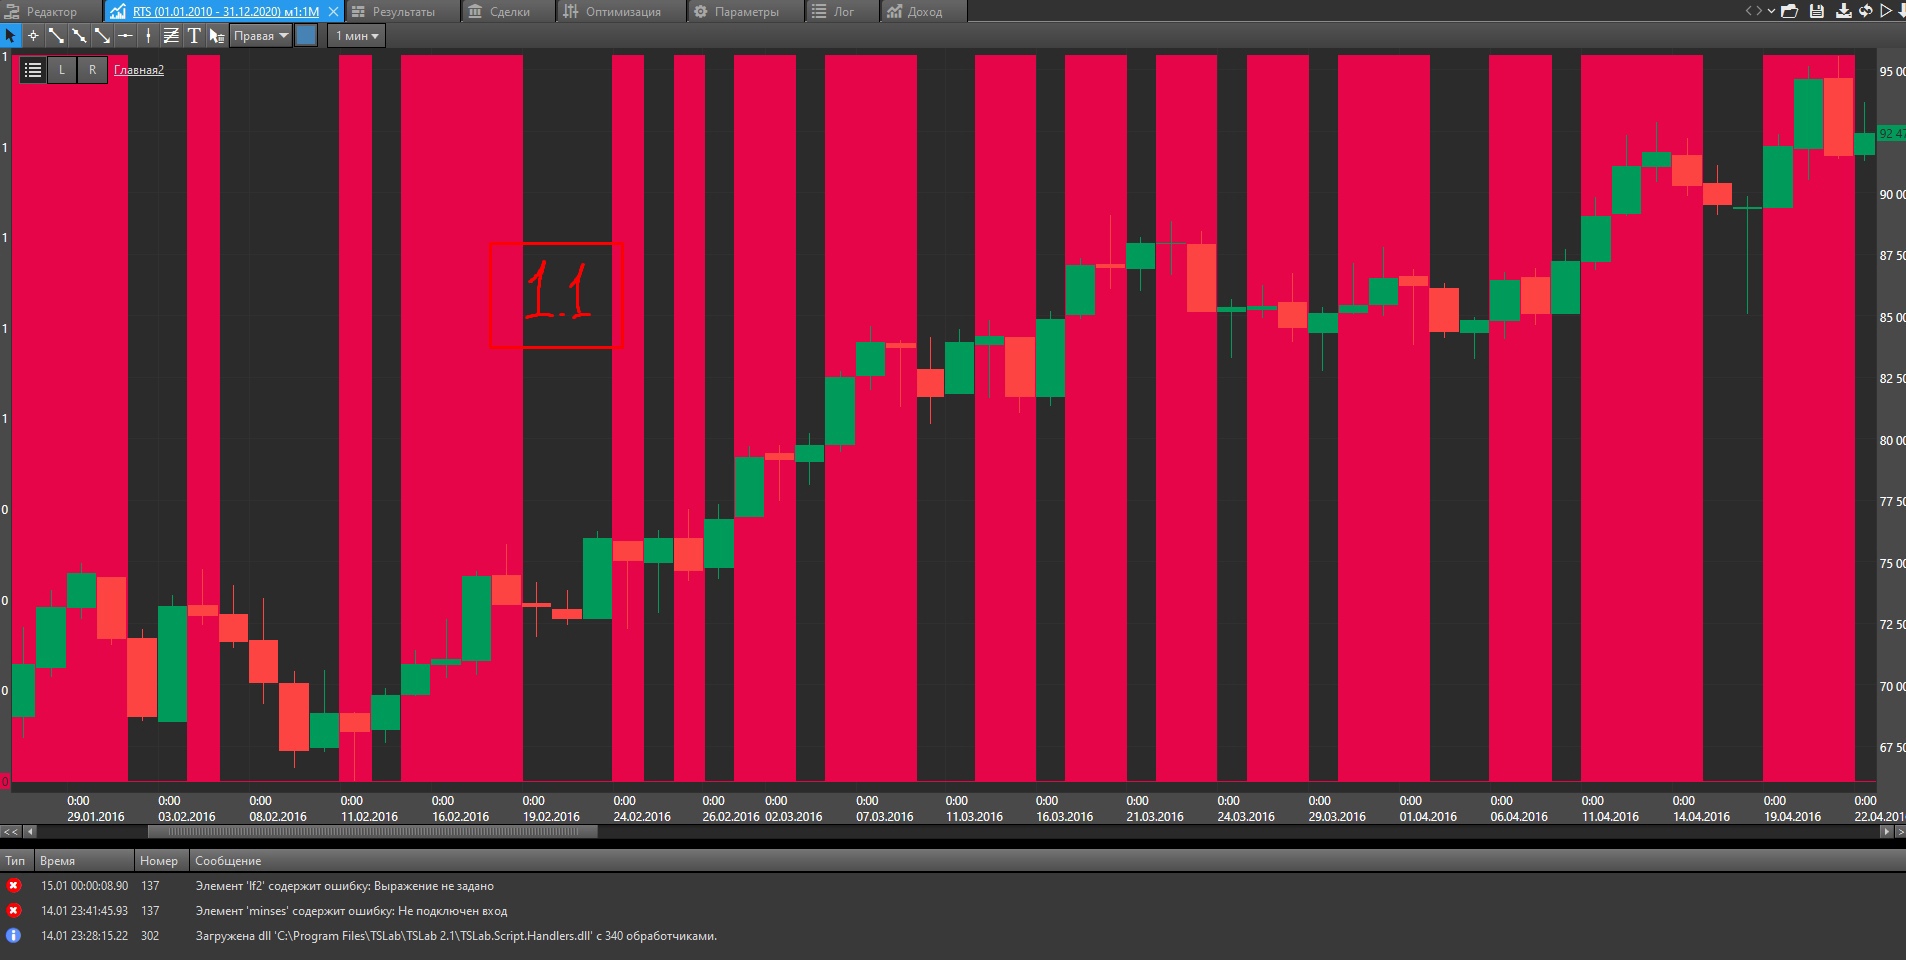Click the 29.01.2016 date axis label
This screenshot has height=960, width=1906.
pos(96,817)
